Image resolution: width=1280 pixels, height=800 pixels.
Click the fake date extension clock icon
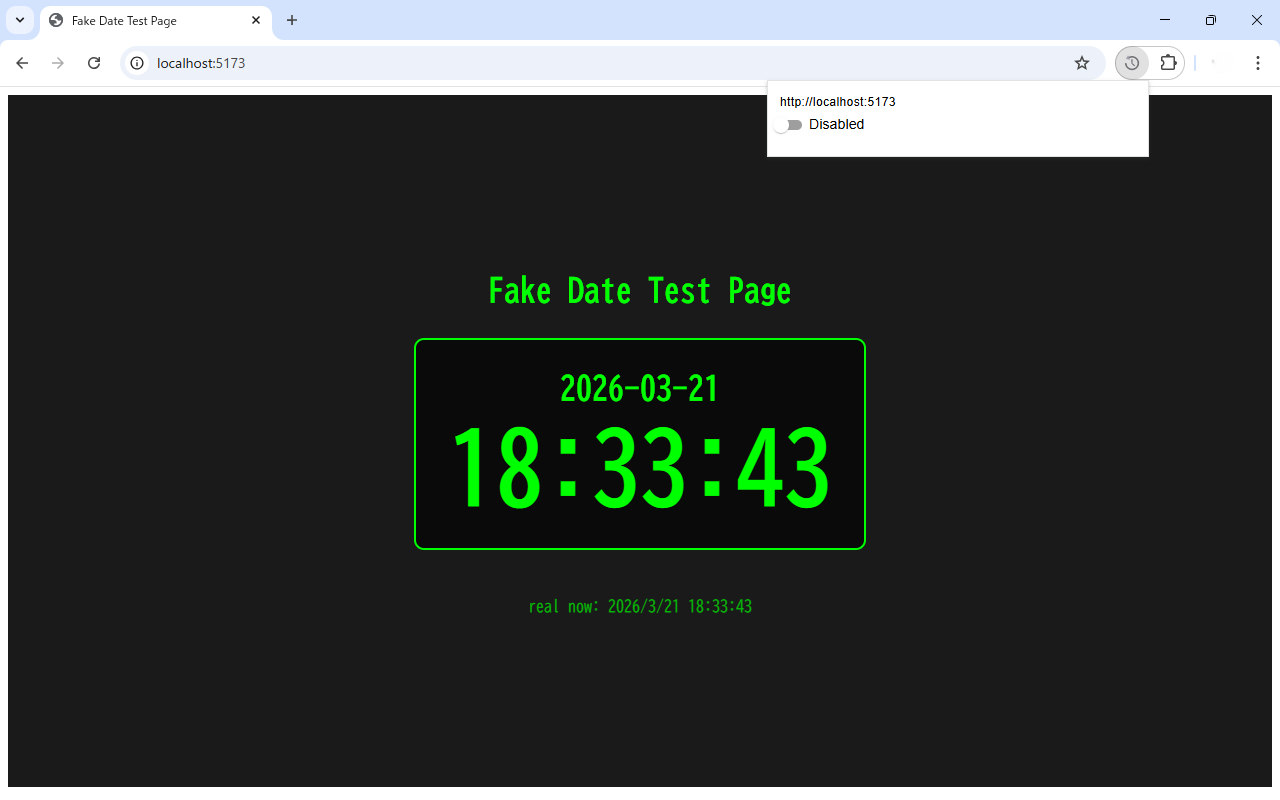point(1132,63)
